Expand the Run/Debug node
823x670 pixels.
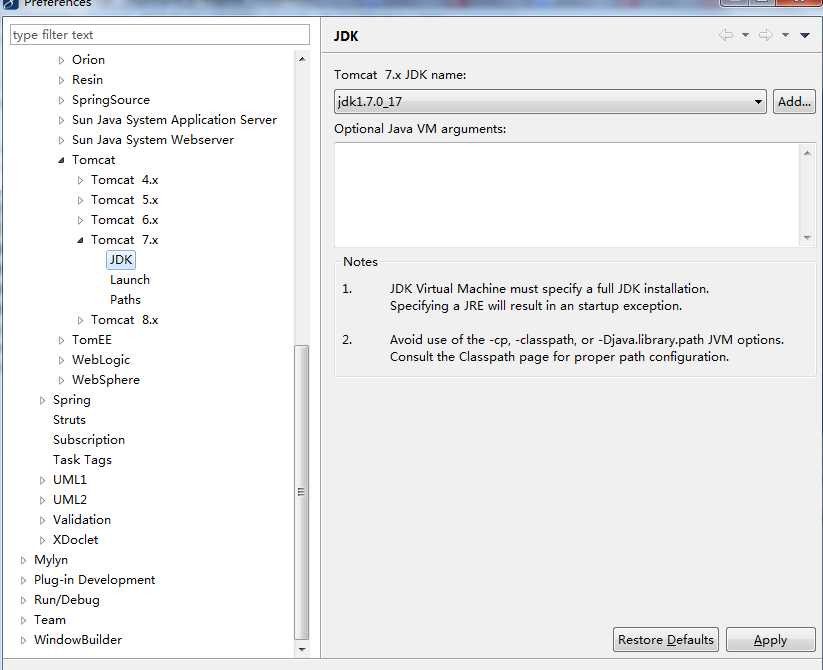pyautogui.click(x=24, y=600)
